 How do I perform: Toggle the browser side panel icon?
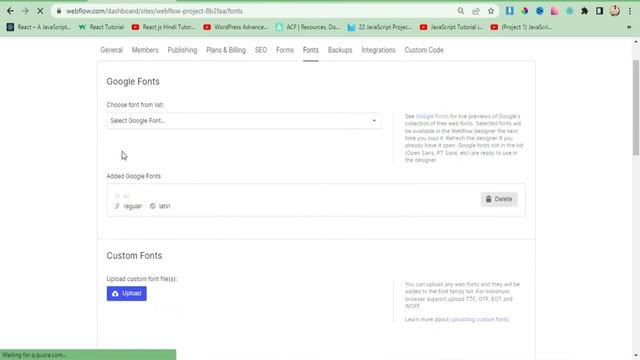(x=599, y=11)
